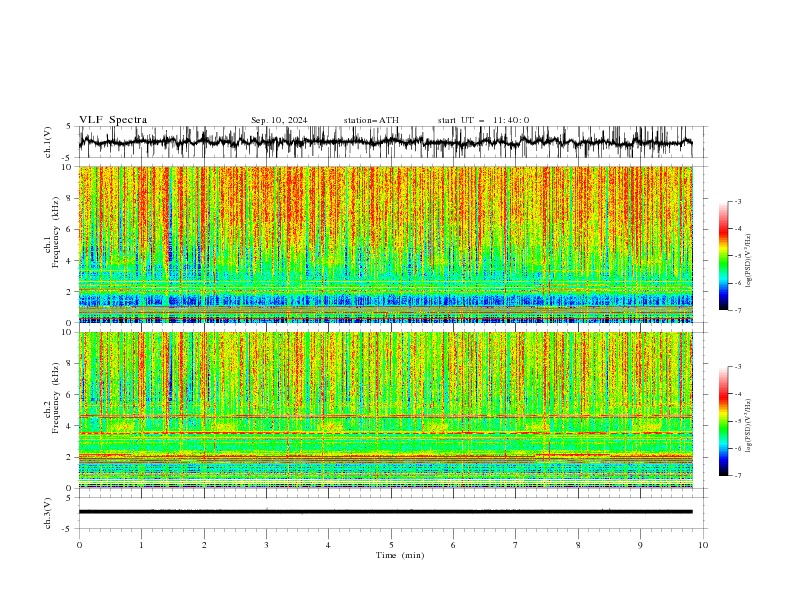Click the "log(PSD)(V²/Hz)" label of the lower colorbar

click(x=748, y=425)
